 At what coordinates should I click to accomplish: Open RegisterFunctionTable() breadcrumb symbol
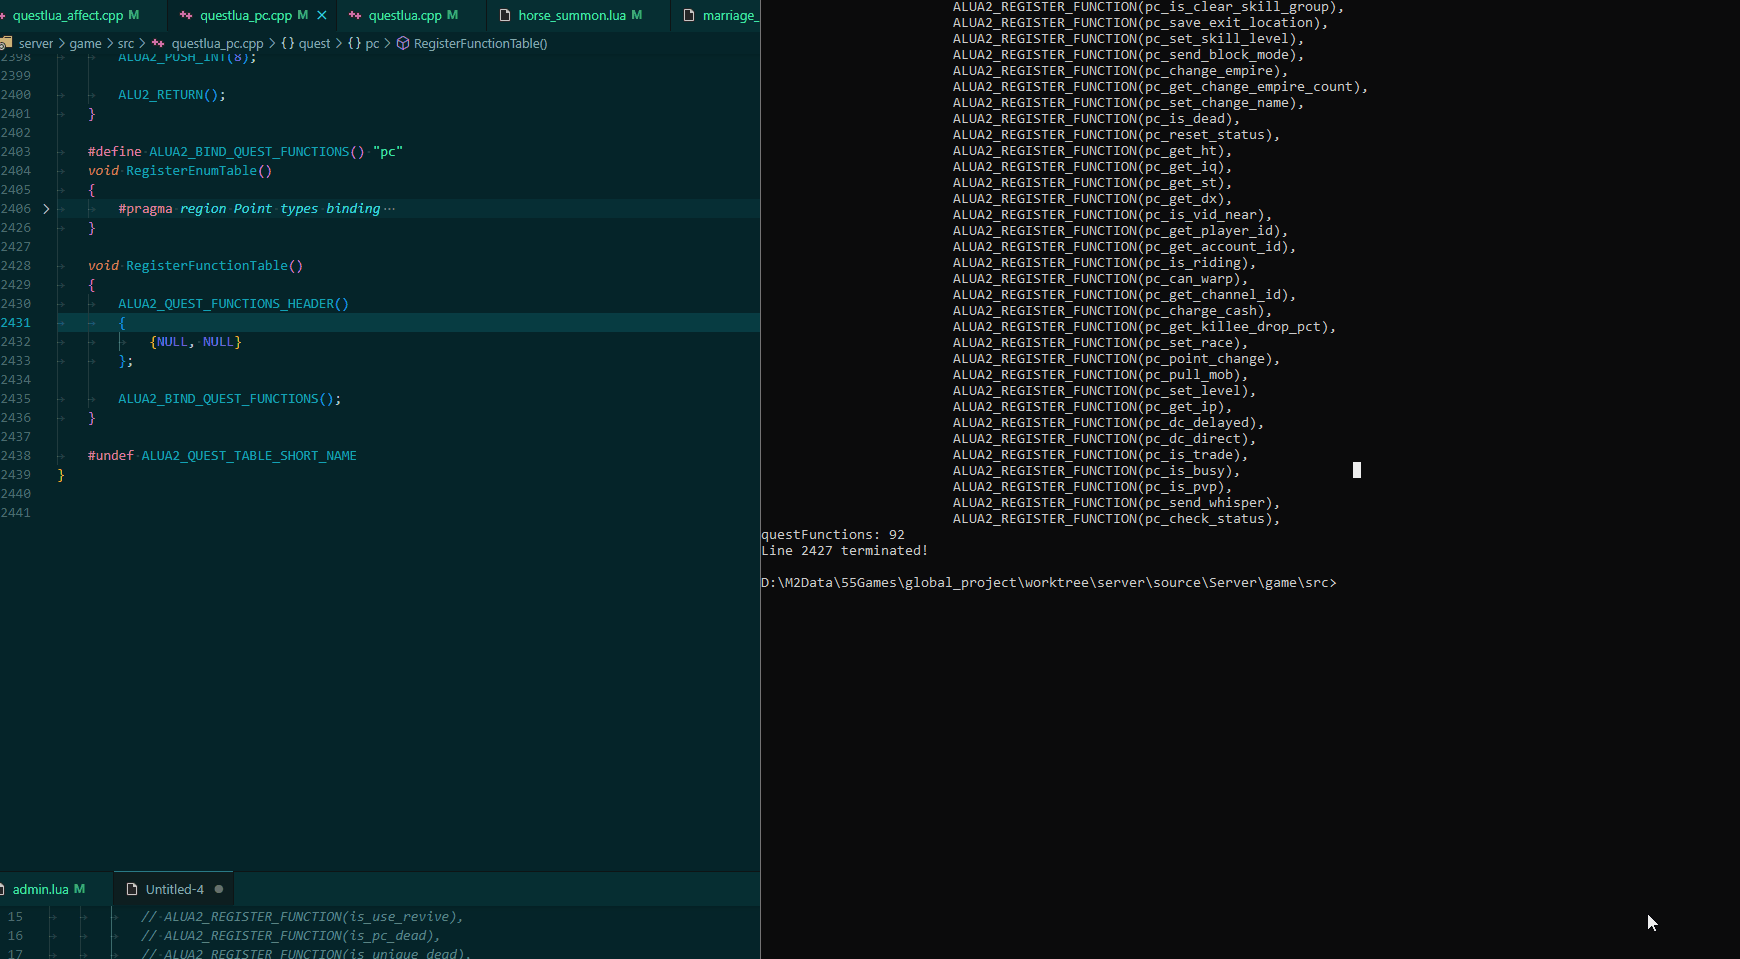480,43
